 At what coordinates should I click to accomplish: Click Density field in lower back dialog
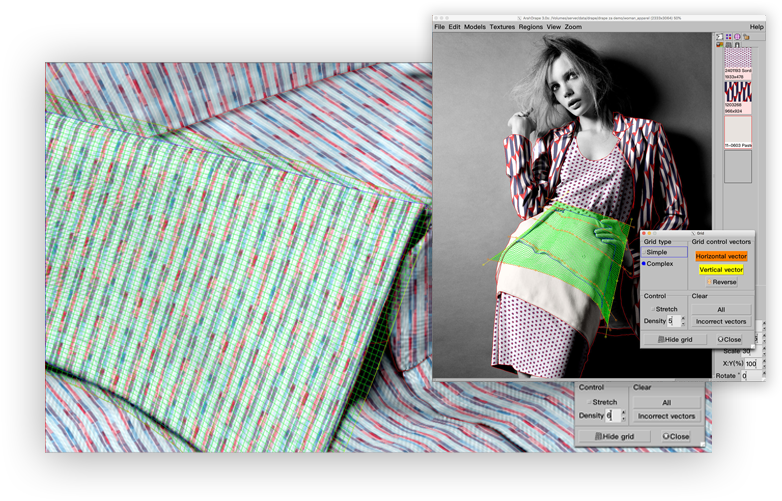click(x=613, y=416)
